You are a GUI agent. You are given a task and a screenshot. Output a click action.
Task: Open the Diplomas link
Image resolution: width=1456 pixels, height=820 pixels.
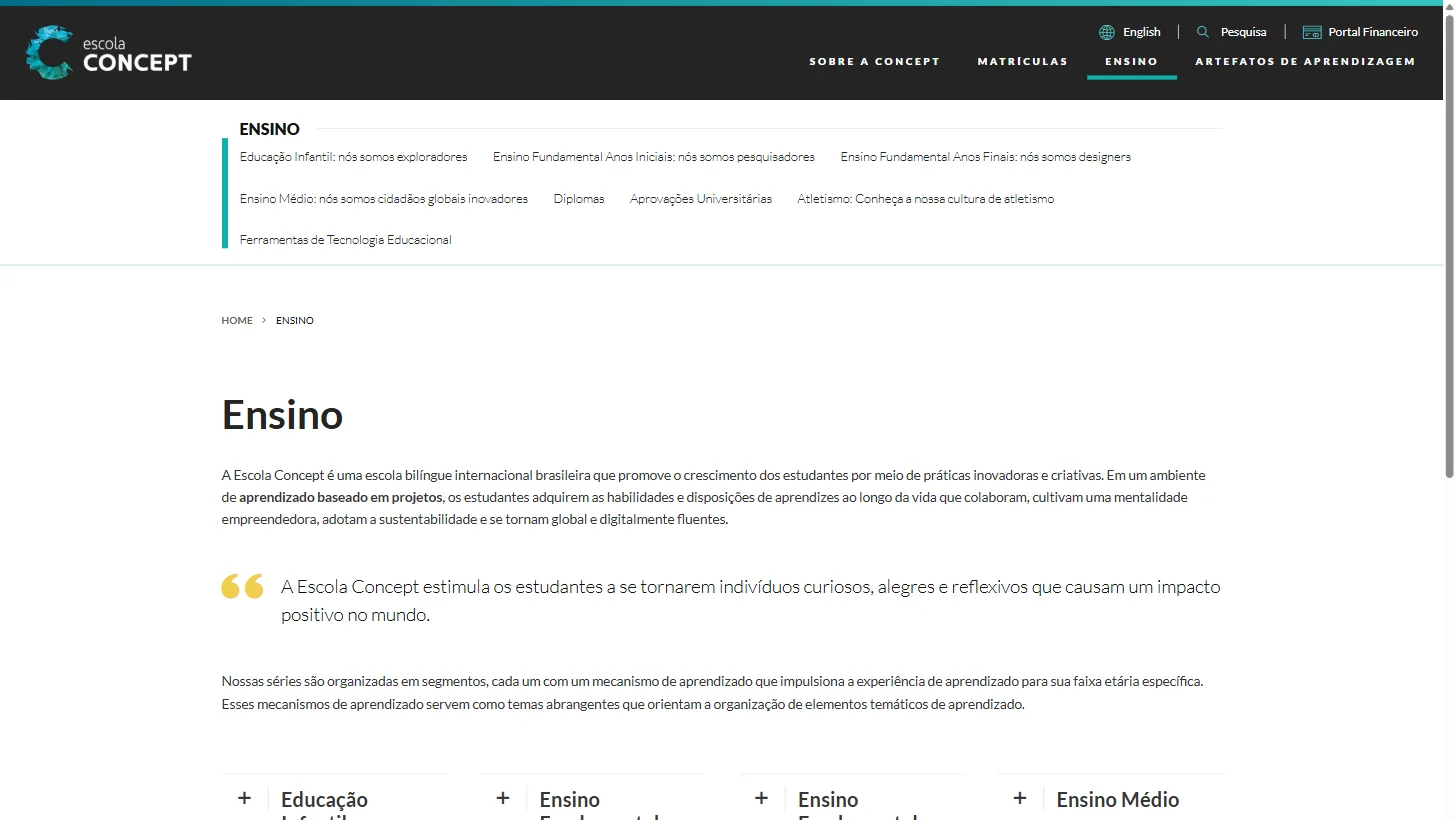pos(579,199)
